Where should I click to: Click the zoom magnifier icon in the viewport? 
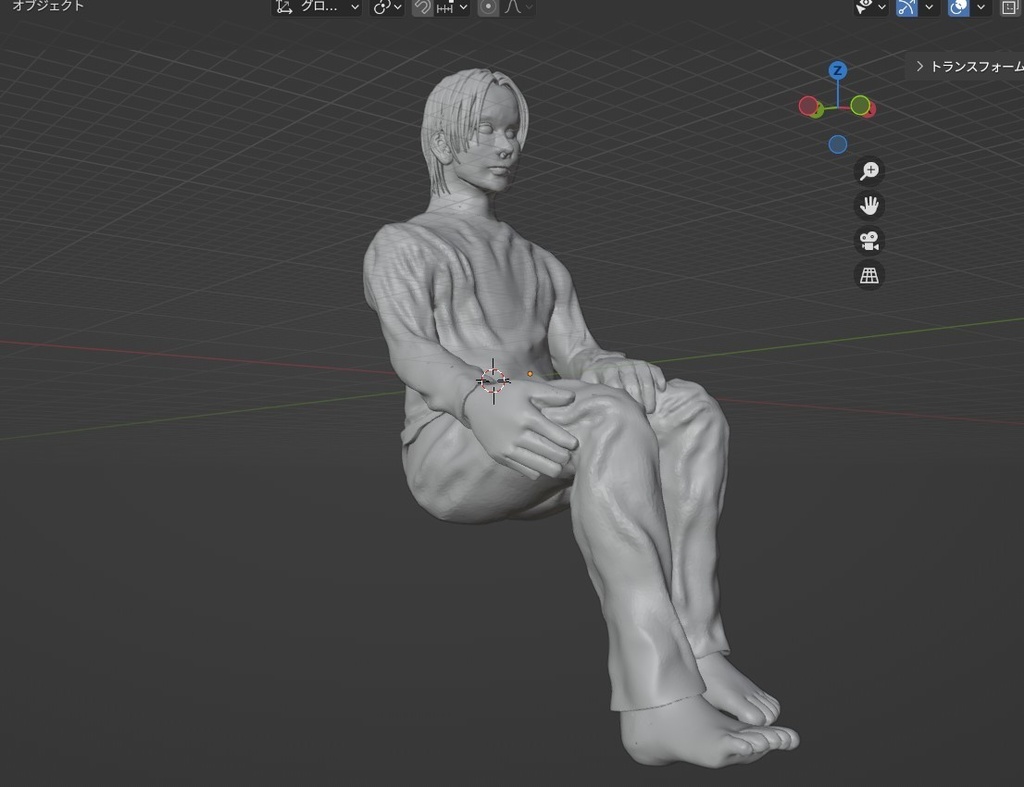(x=869, y=170)
